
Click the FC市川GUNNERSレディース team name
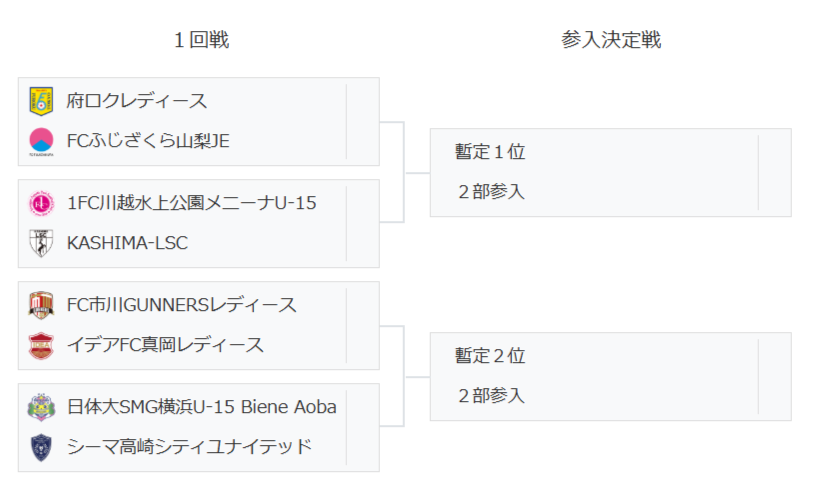[181, 305]
